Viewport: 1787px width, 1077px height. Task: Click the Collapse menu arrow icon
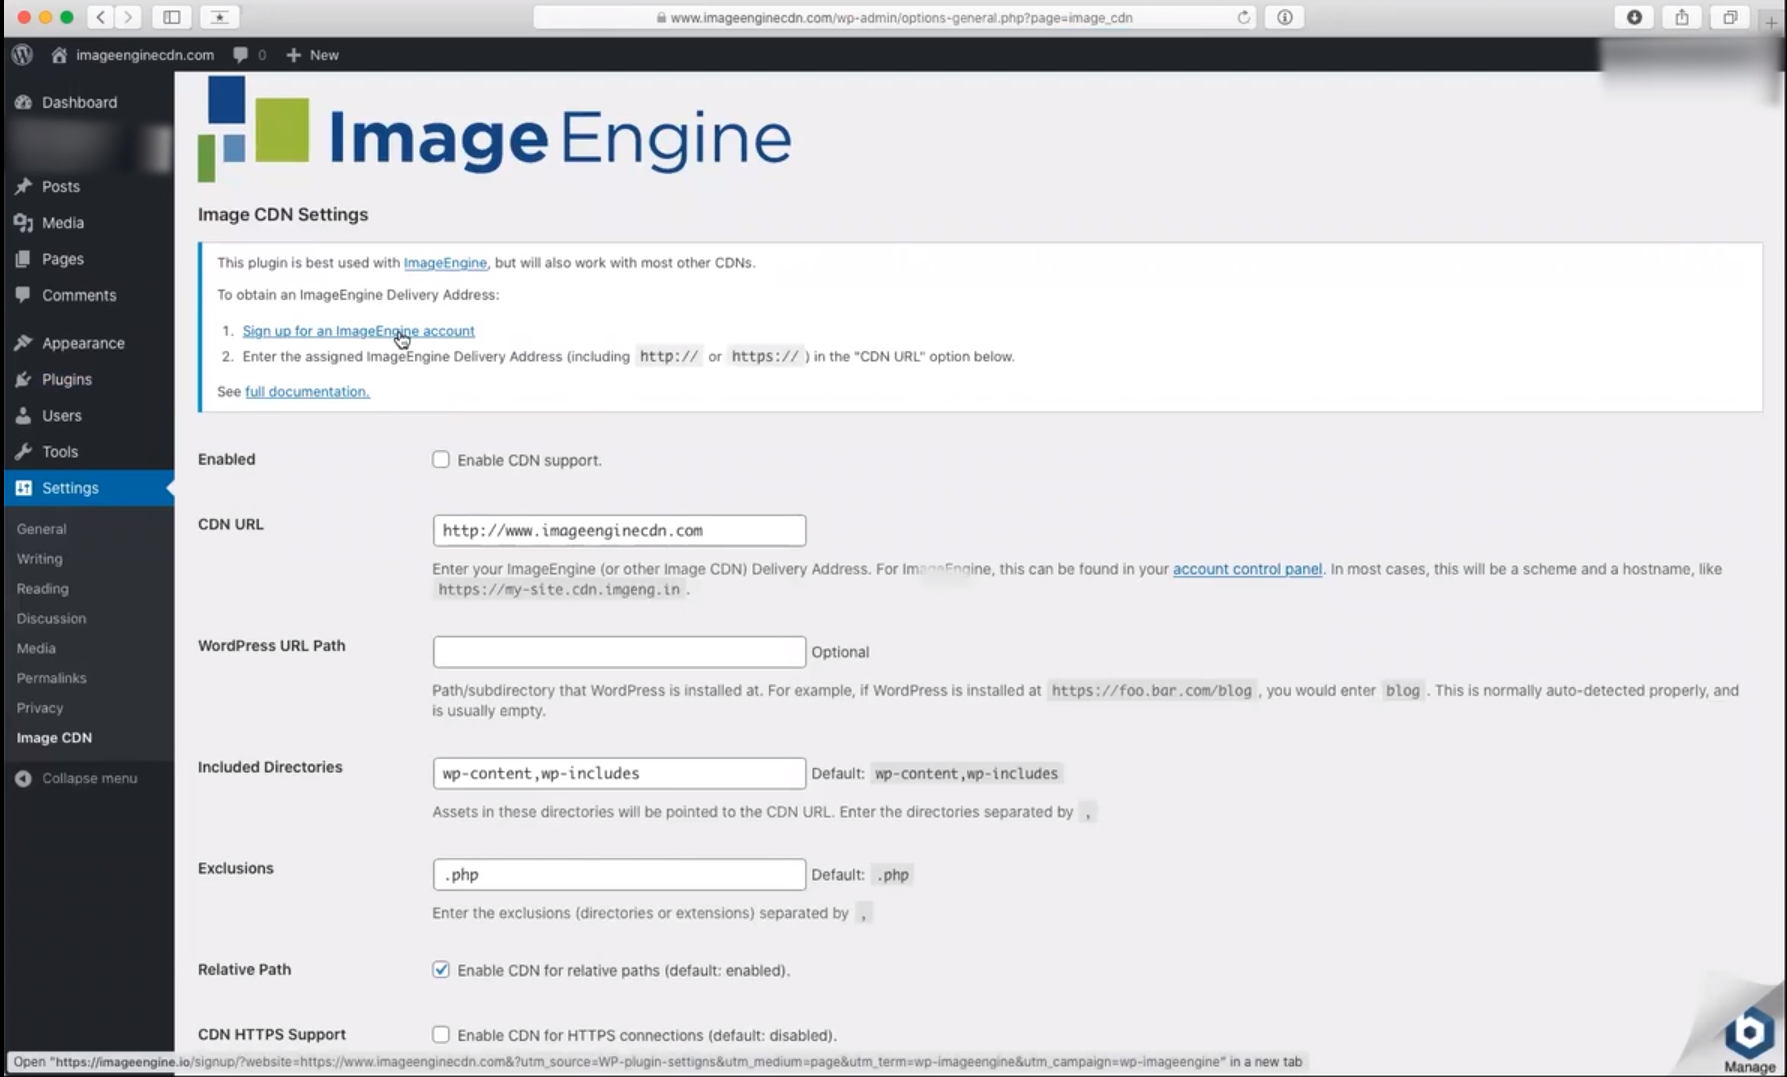[x=23, y=778]
